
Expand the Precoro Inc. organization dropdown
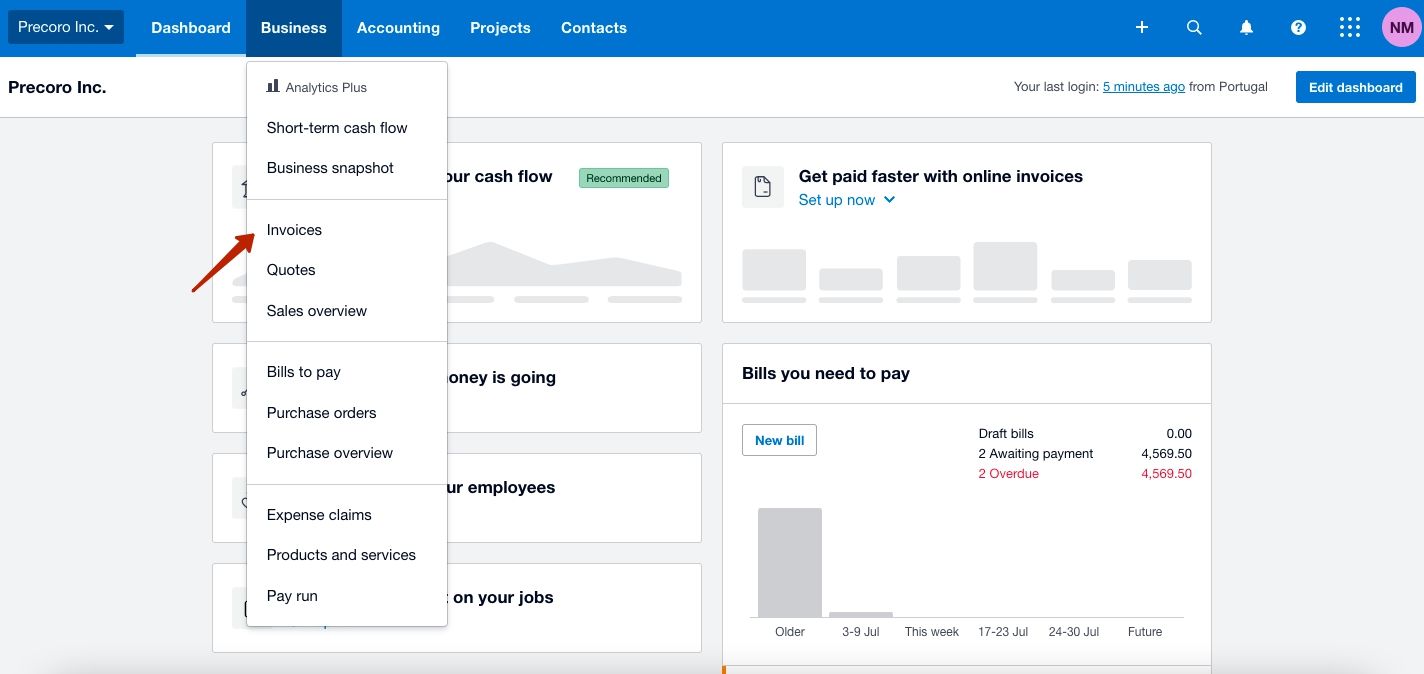[65, 27]
